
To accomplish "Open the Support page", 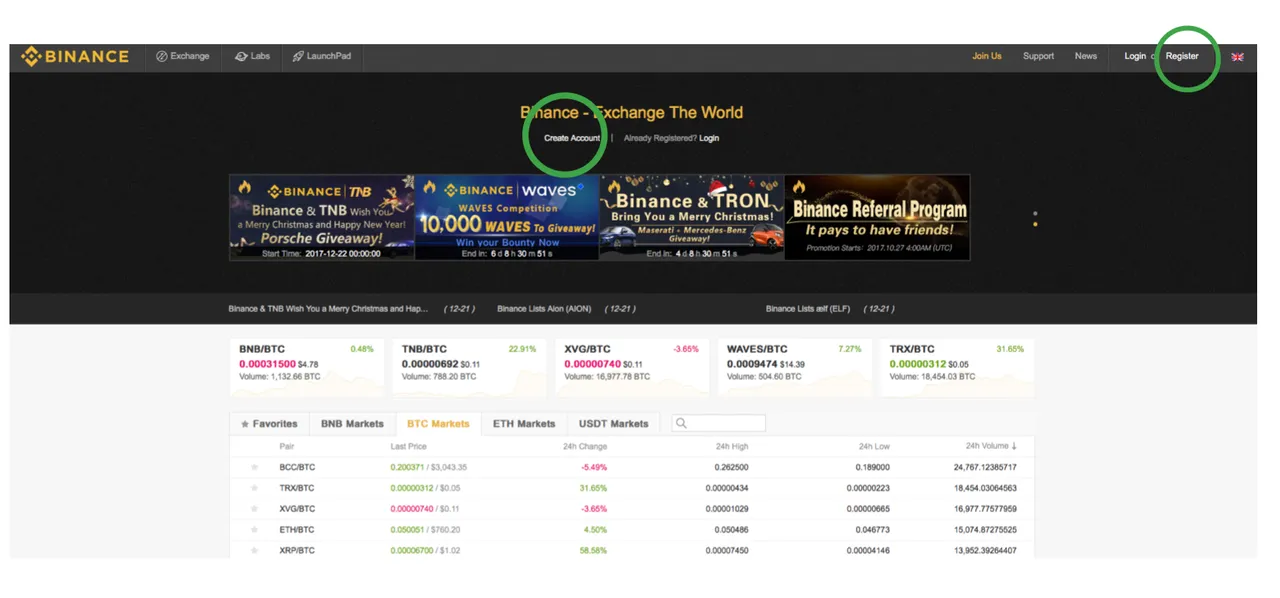I will pos(1038,56).
